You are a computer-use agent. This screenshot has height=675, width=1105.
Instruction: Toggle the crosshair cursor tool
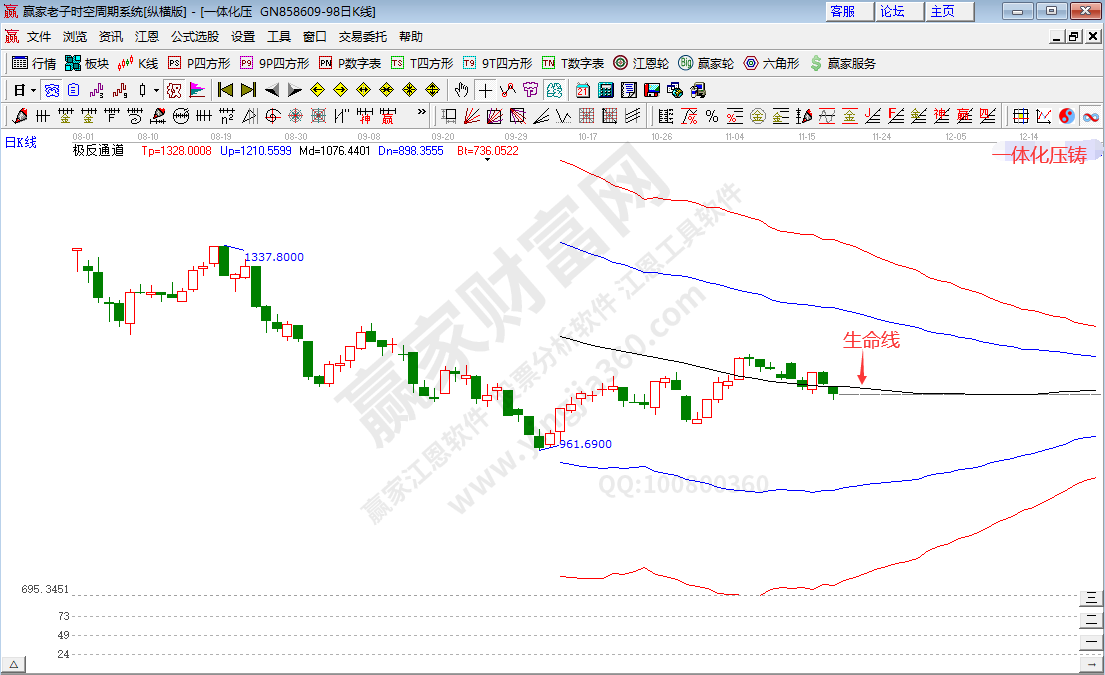[x=485, y=90]
